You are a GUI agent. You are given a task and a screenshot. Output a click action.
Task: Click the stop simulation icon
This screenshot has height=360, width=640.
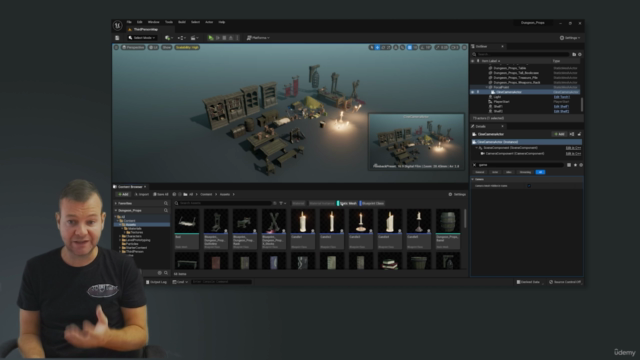click(224, 38)
